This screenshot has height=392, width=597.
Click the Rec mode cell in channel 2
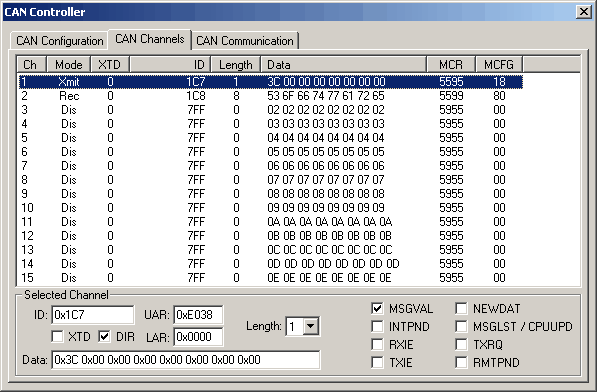pyautogui.click(x=69, y=96)
